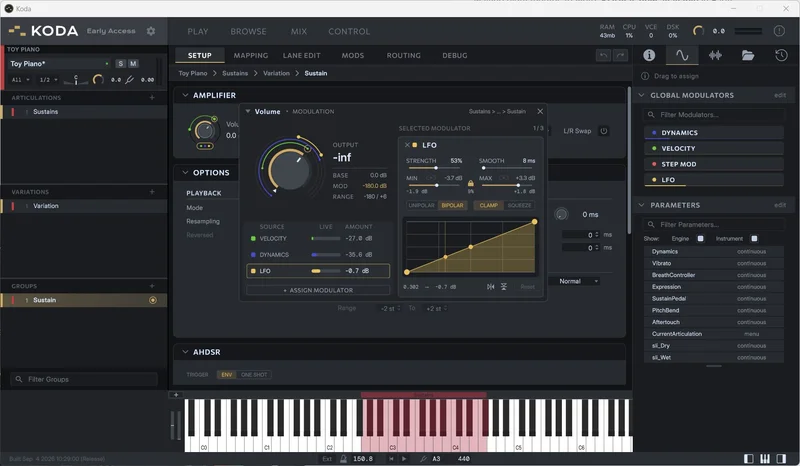This screenshot has width=800, height=466.
Task: Open the history clock panel icon
Action: pos(781,55)
